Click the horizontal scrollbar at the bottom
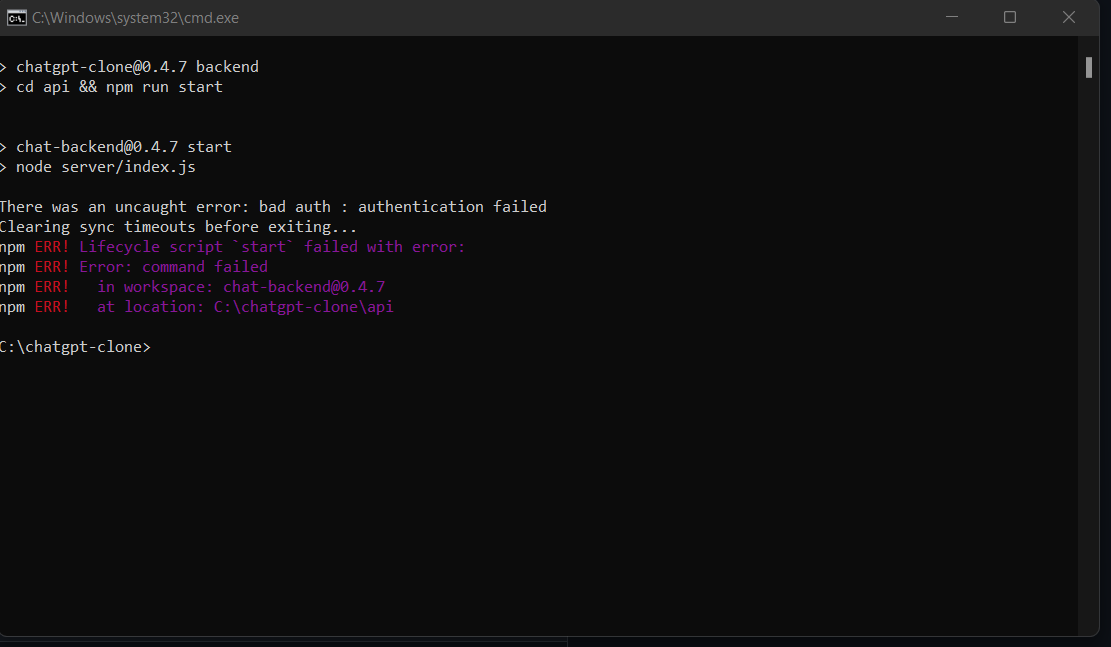Image resolution: width=1111 pixels, height=647 pixels. point(280,640)
